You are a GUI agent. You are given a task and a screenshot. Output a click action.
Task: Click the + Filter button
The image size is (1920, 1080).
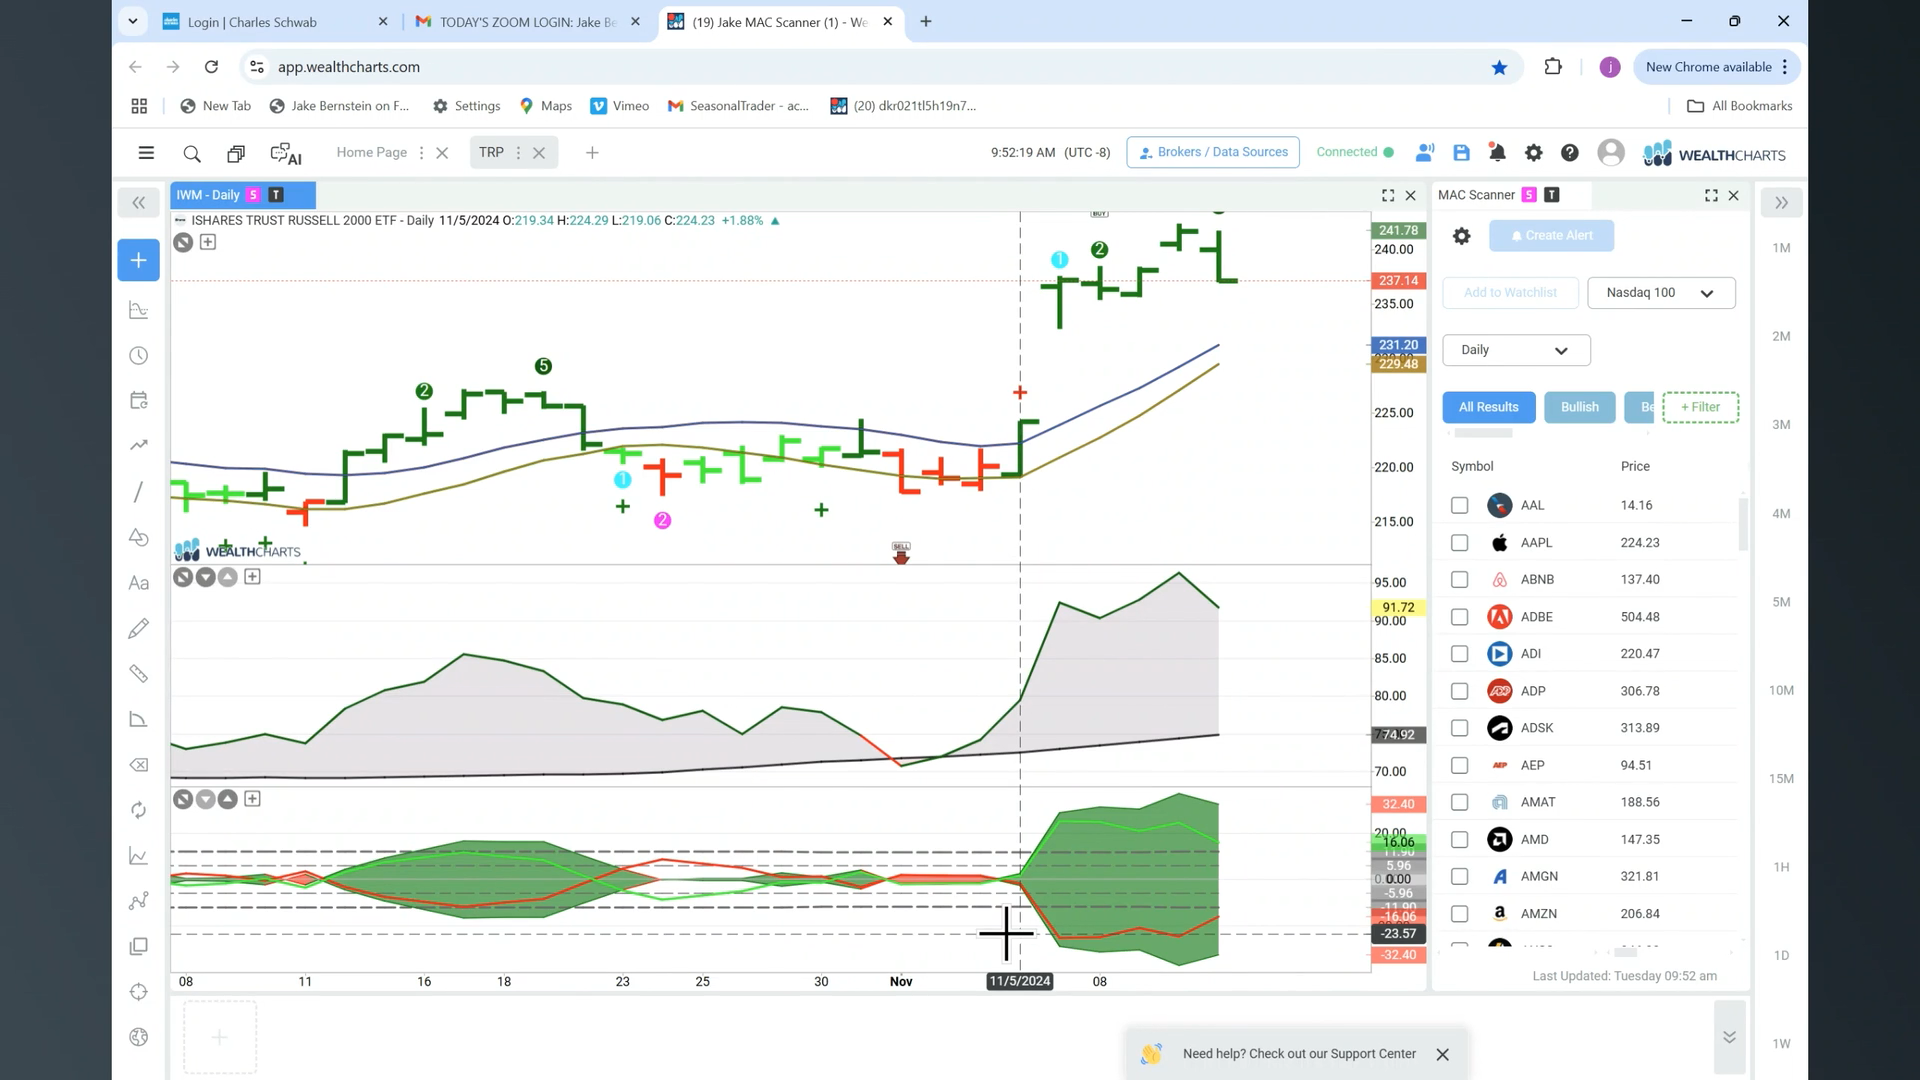[x=1700, y=407]
